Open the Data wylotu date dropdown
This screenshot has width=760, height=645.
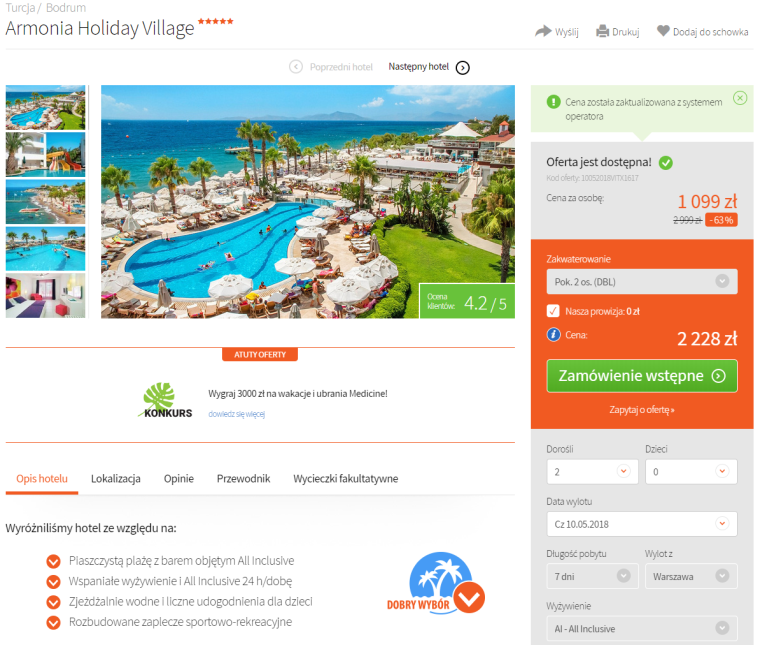642,524
